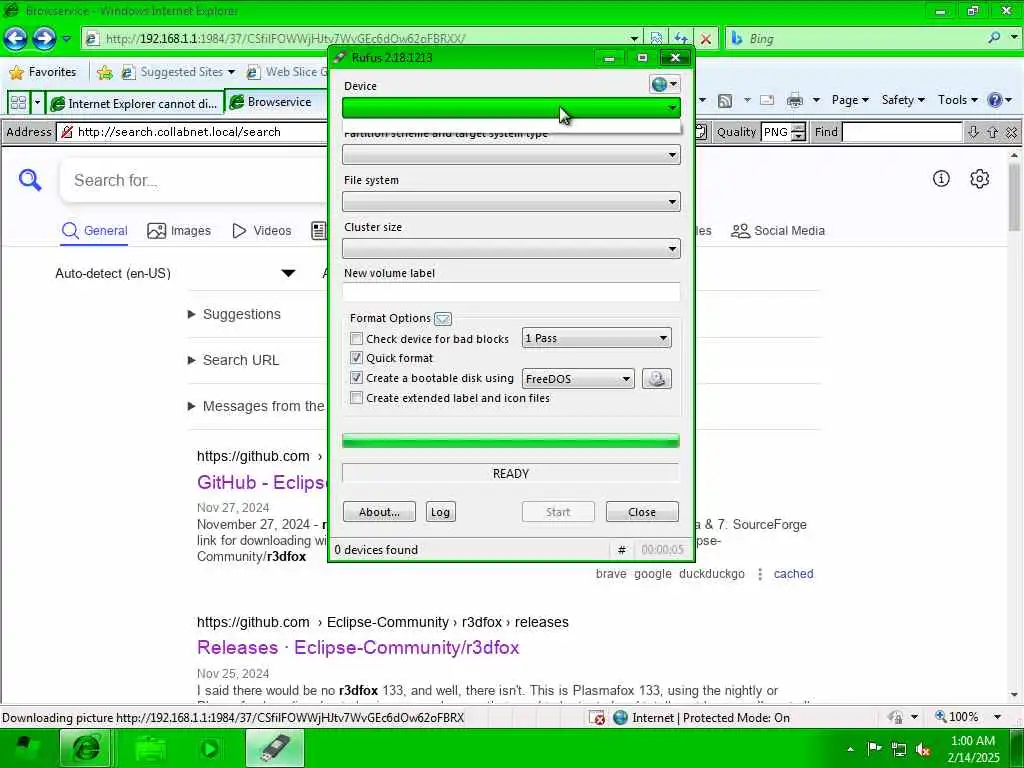Click the Refresh page icon
Viewport: 1024px width, 768px height.
coord(680,39)
